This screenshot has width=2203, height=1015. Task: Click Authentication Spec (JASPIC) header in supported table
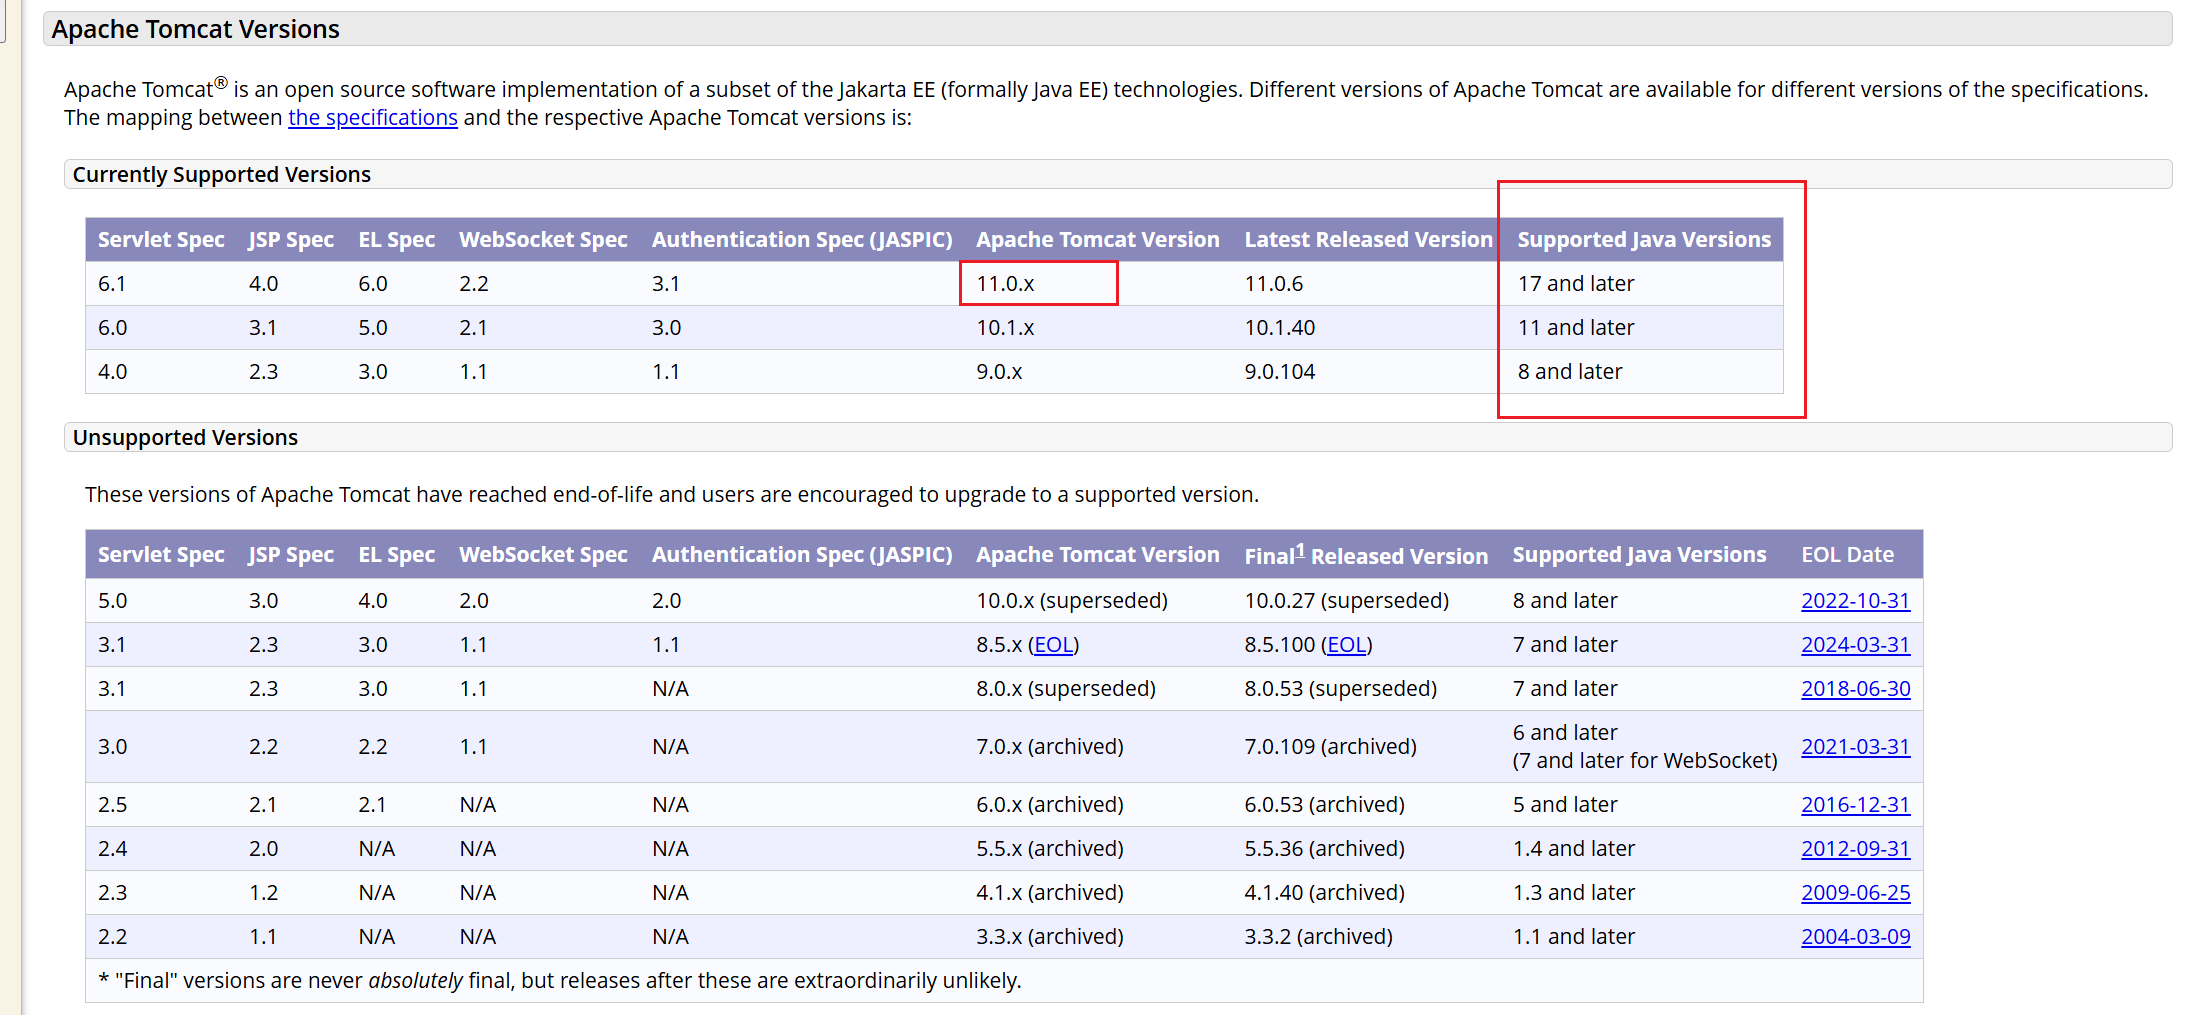(802, 240)
